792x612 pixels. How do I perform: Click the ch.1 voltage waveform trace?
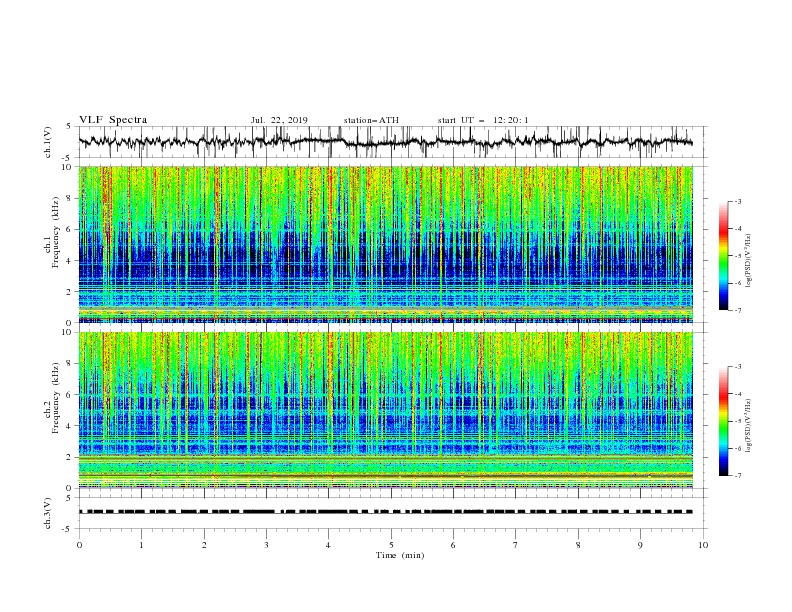pyautogui.click(x=385, y=142)
